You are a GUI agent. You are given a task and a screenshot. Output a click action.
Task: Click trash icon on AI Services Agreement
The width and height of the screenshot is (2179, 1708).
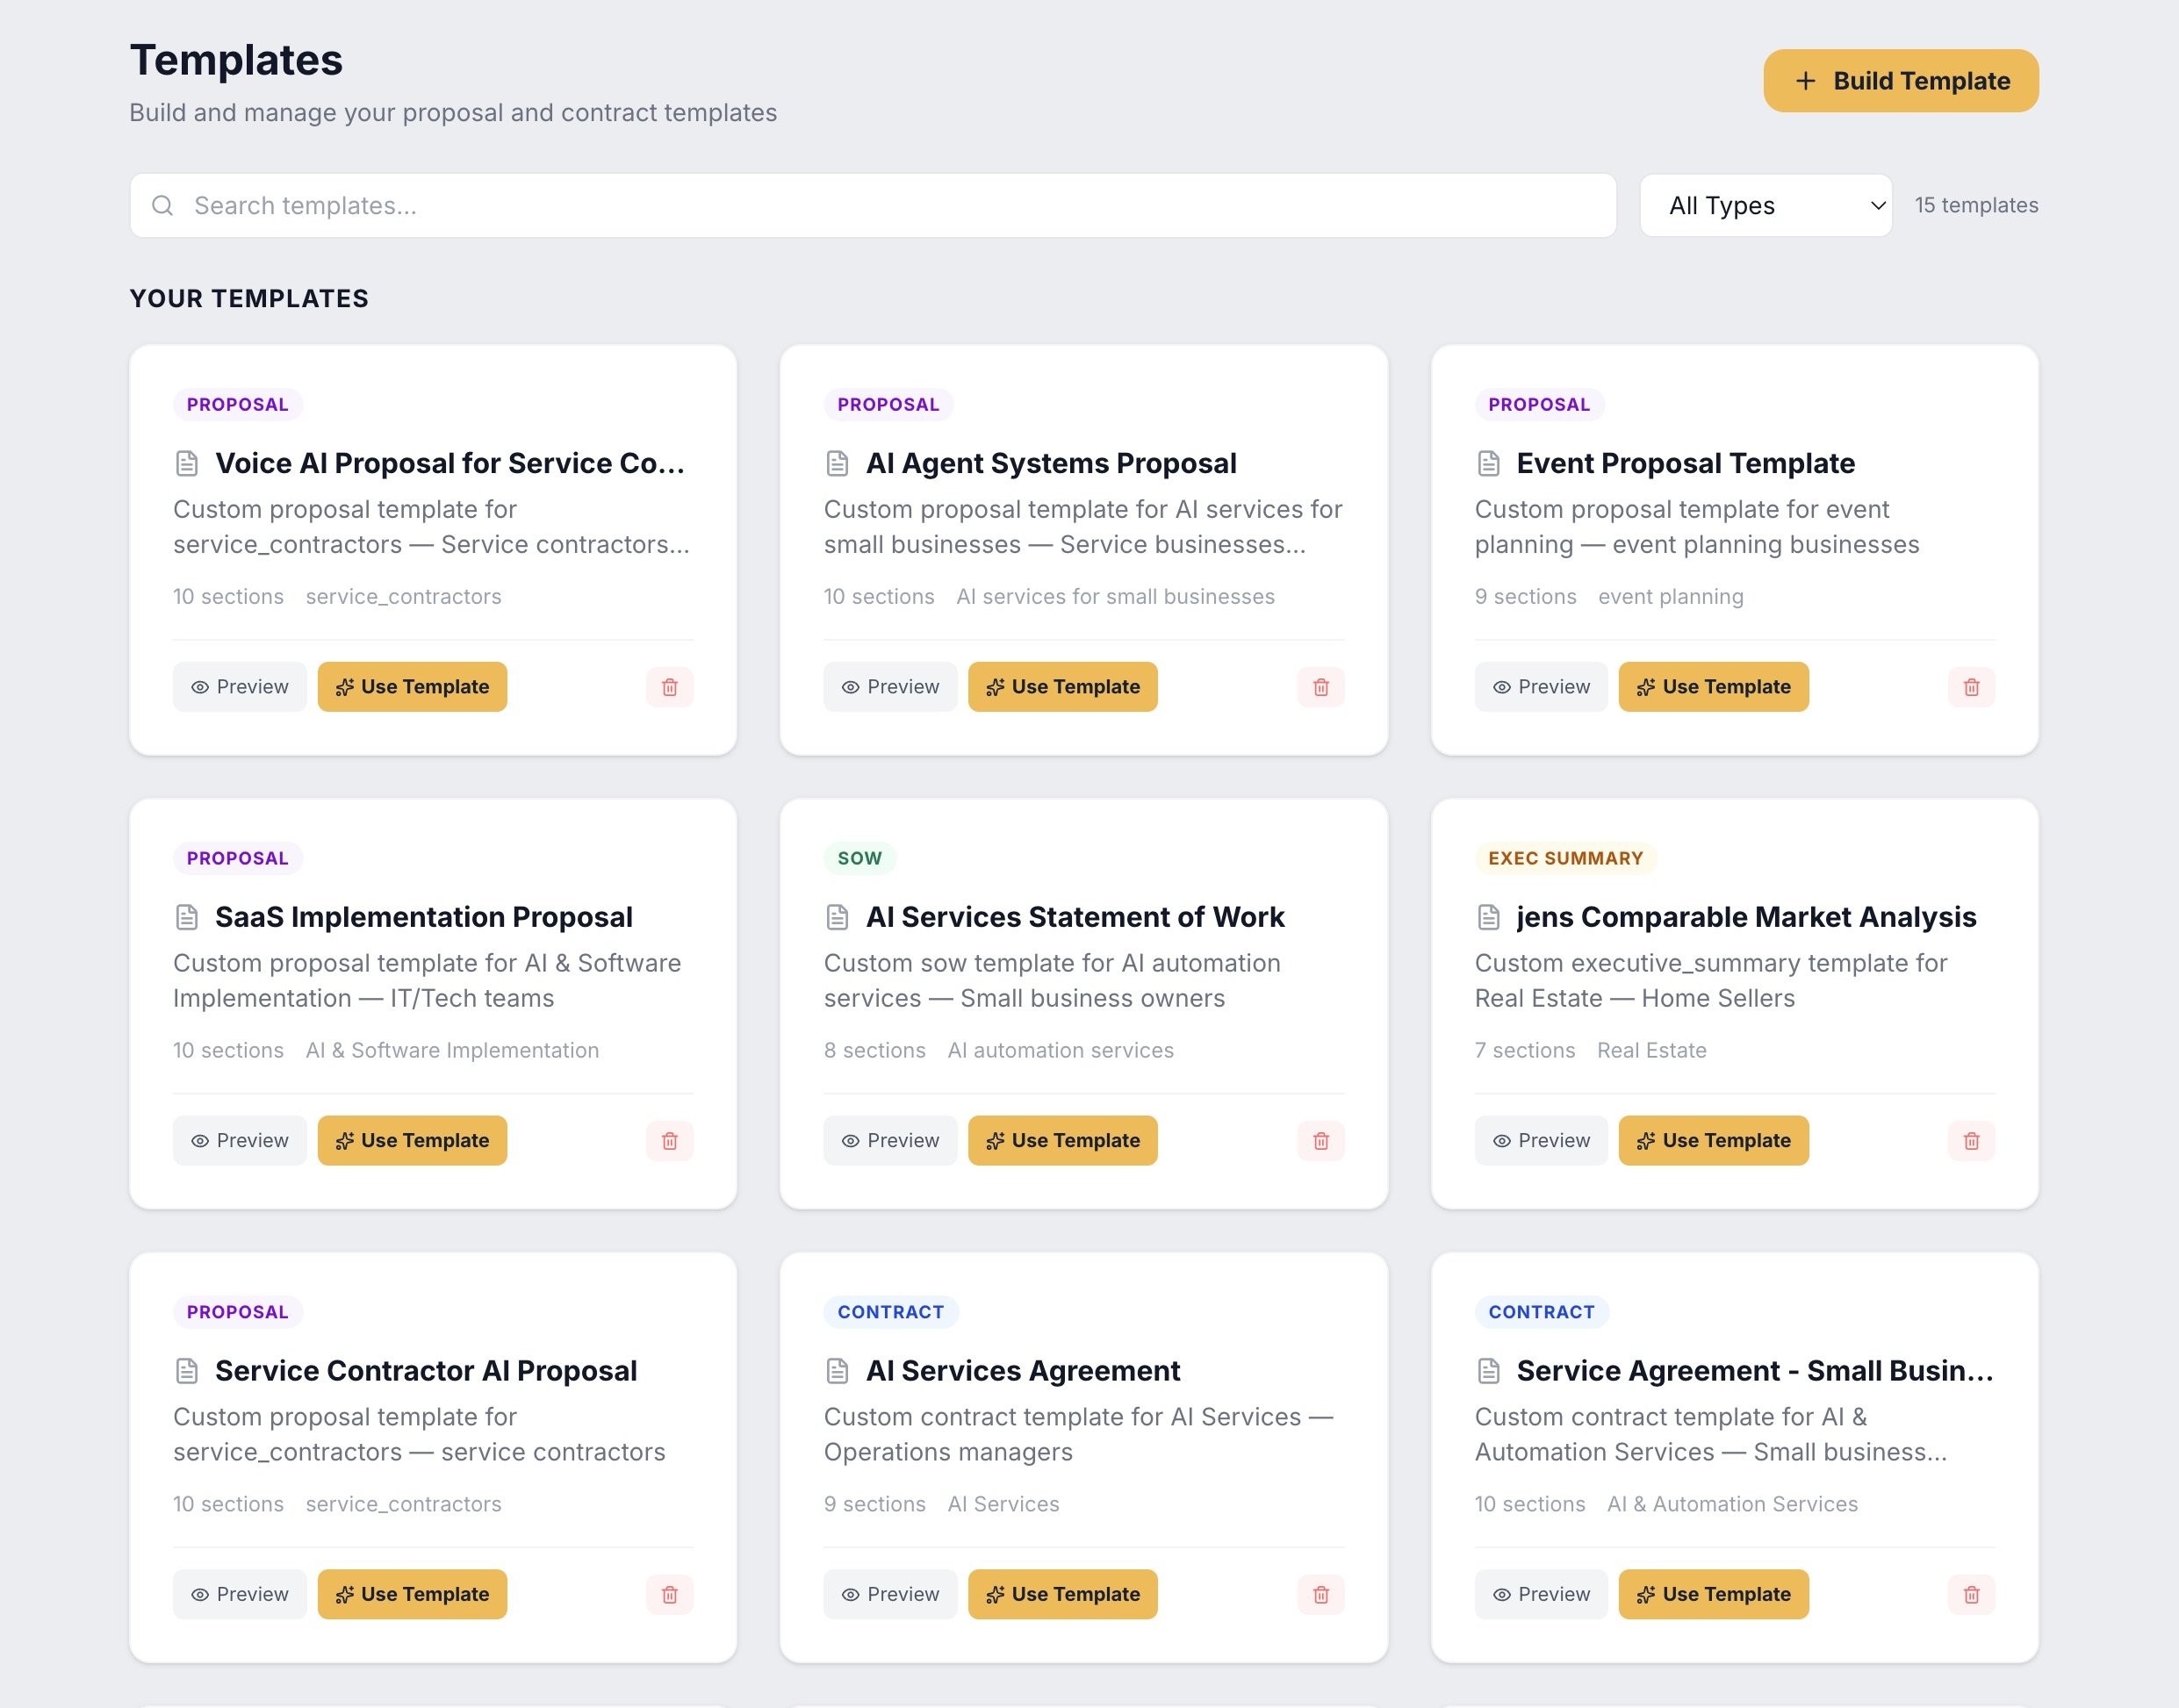click(1320, 1595)
